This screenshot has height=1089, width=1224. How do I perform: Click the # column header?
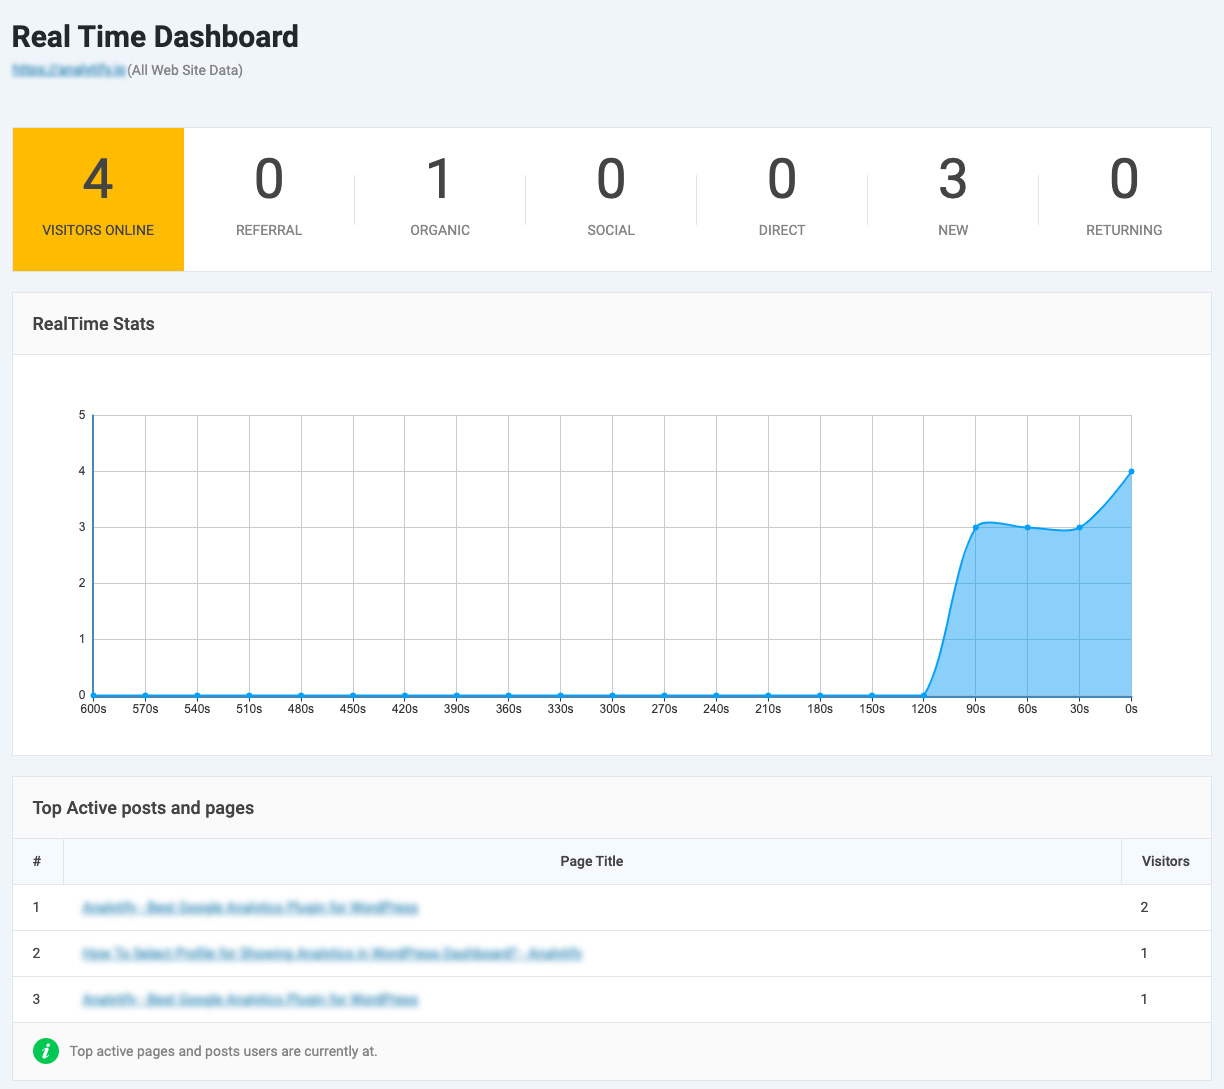click(x=37, y=861)
